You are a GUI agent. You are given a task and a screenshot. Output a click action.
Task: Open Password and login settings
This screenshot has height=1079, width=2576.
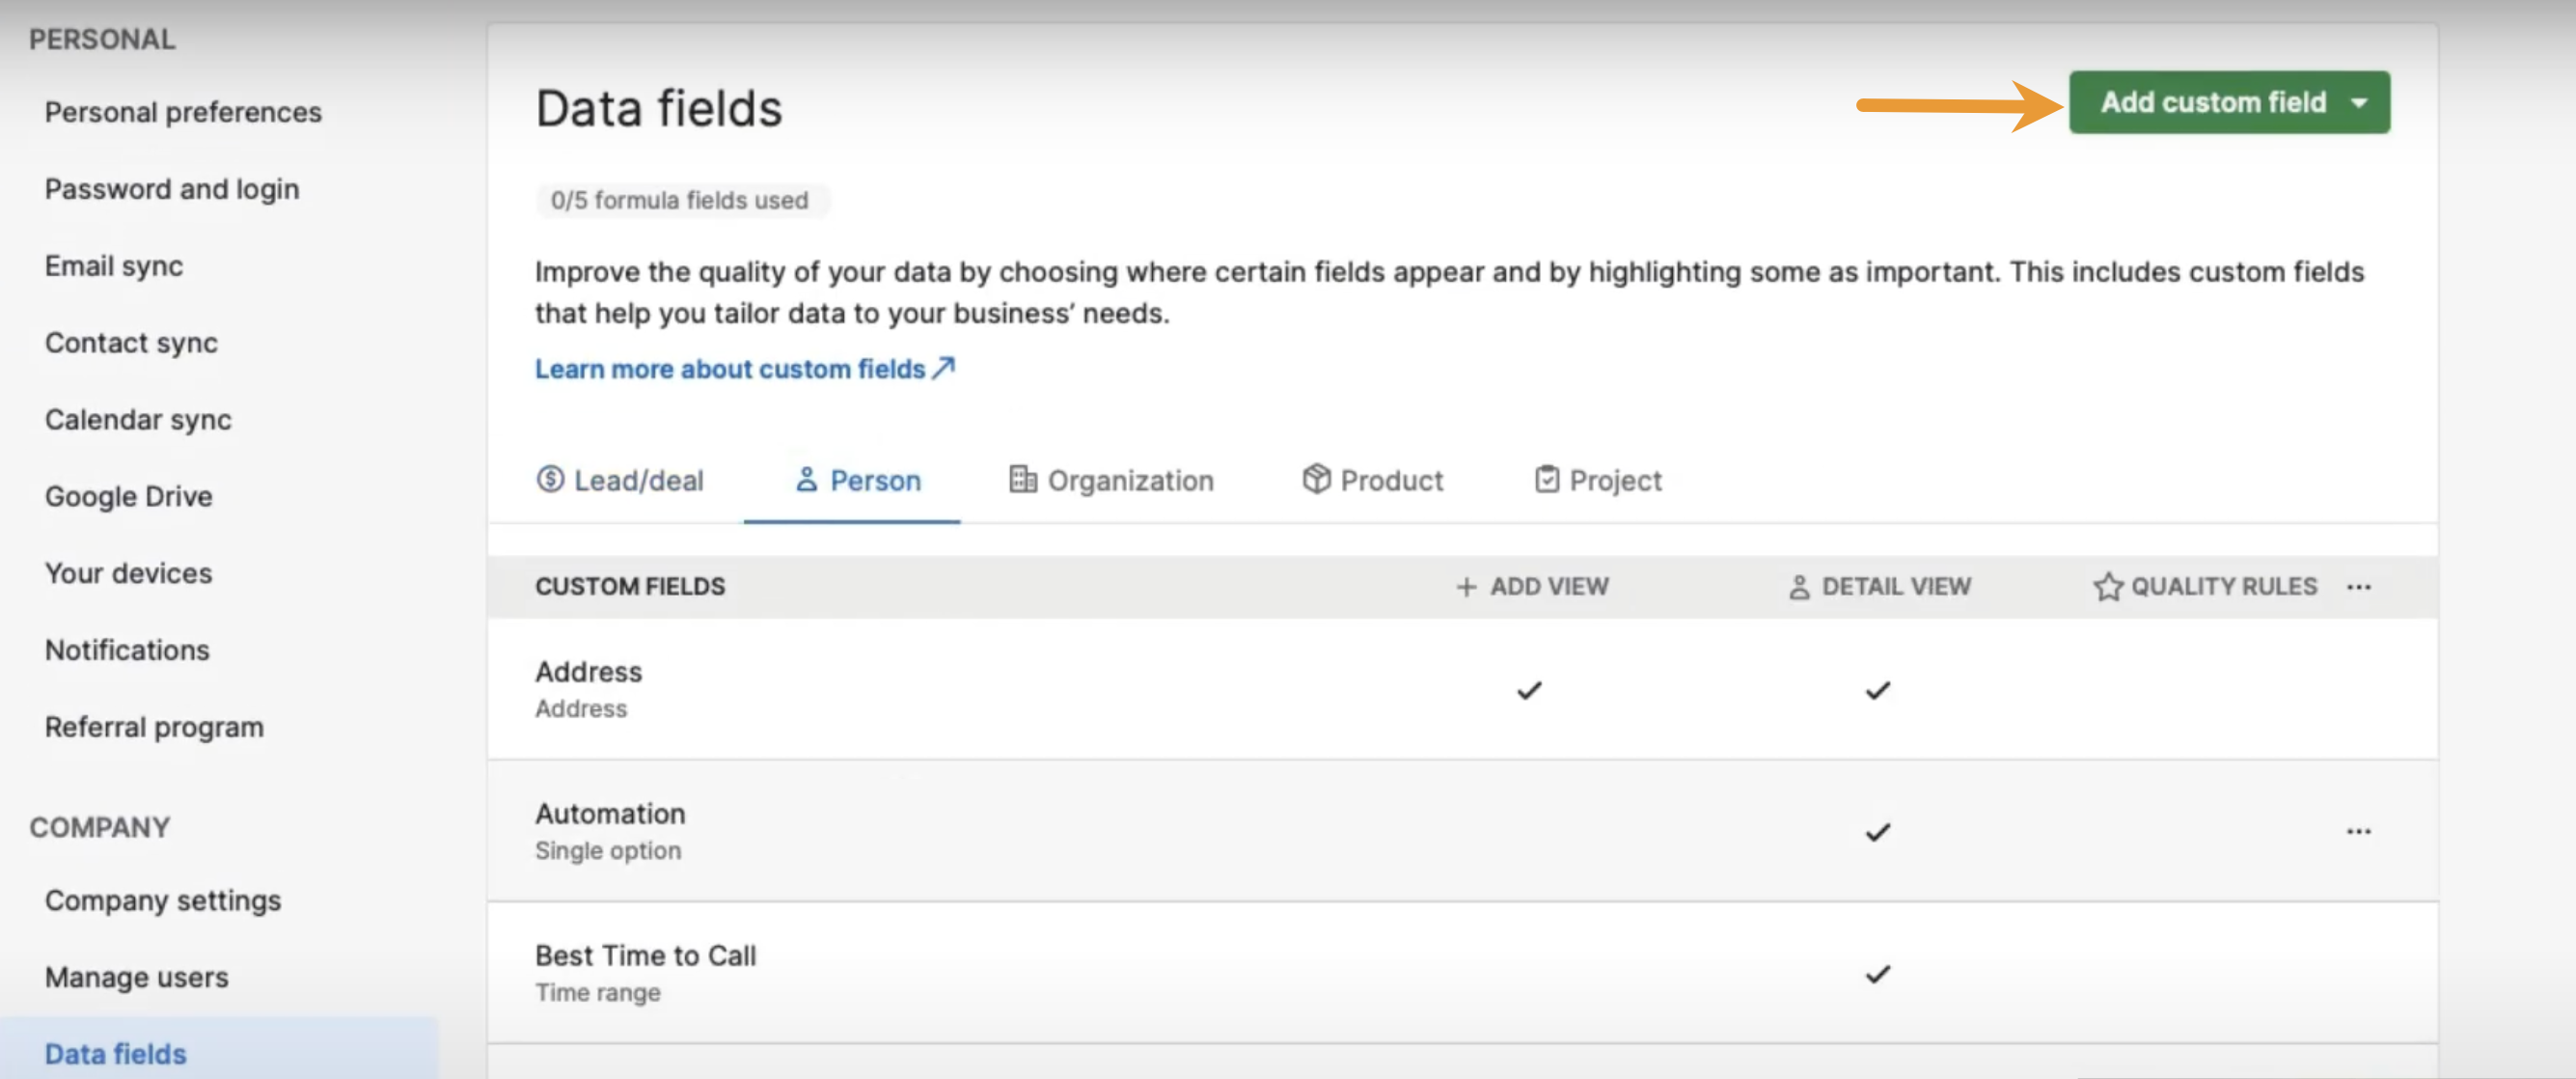172,189
